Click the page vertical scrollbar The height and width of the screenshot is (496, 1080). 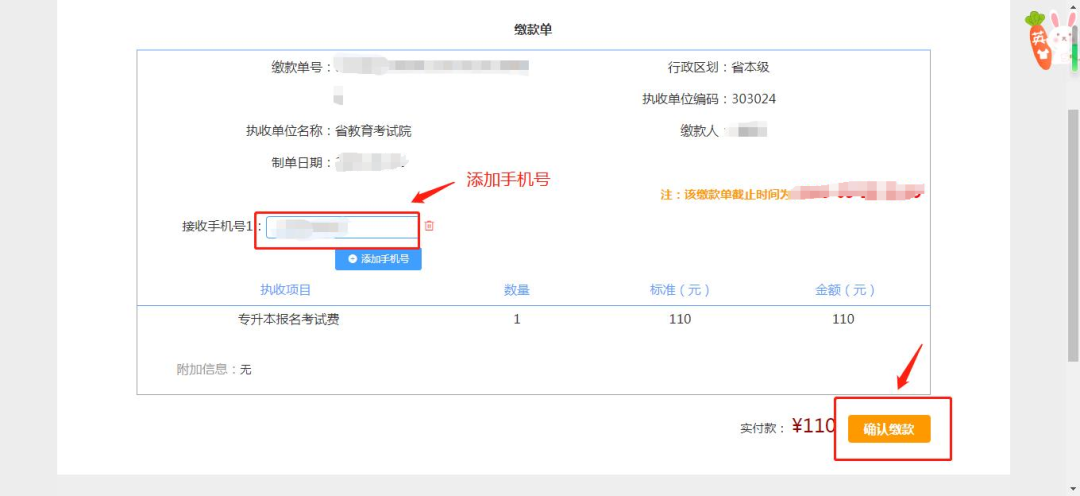pyautogui.click(x=1073, y=234)
